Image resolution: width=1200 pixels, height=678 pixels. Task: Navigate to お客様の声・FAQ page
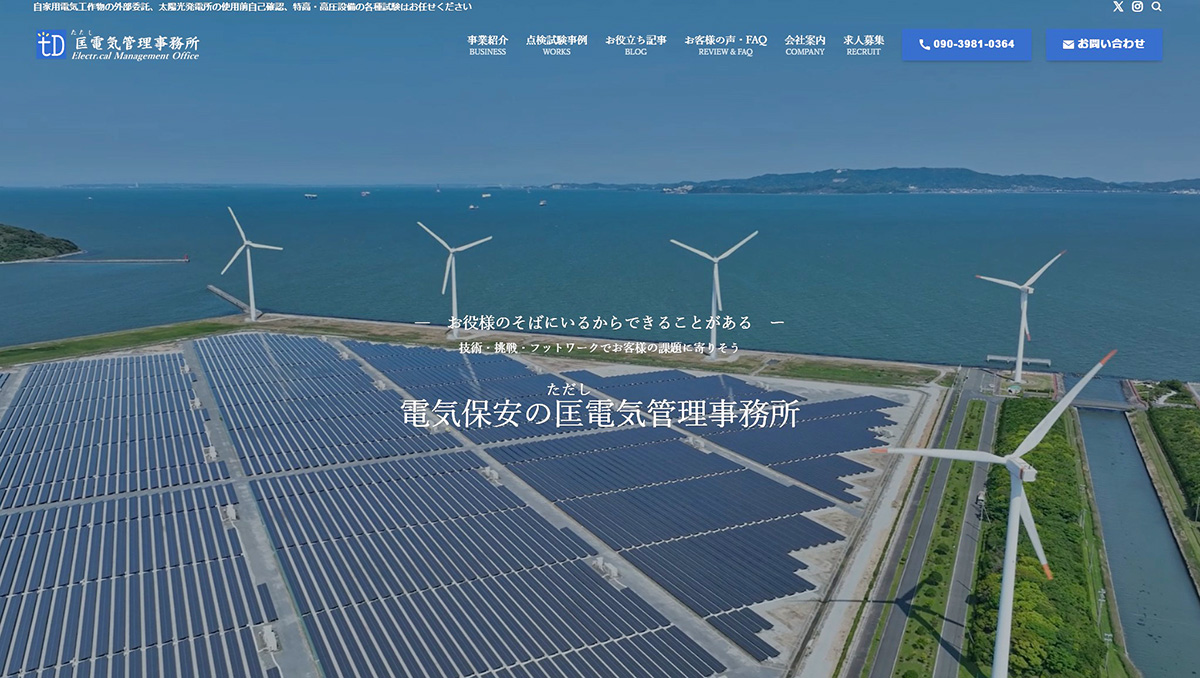pos(725,45)
